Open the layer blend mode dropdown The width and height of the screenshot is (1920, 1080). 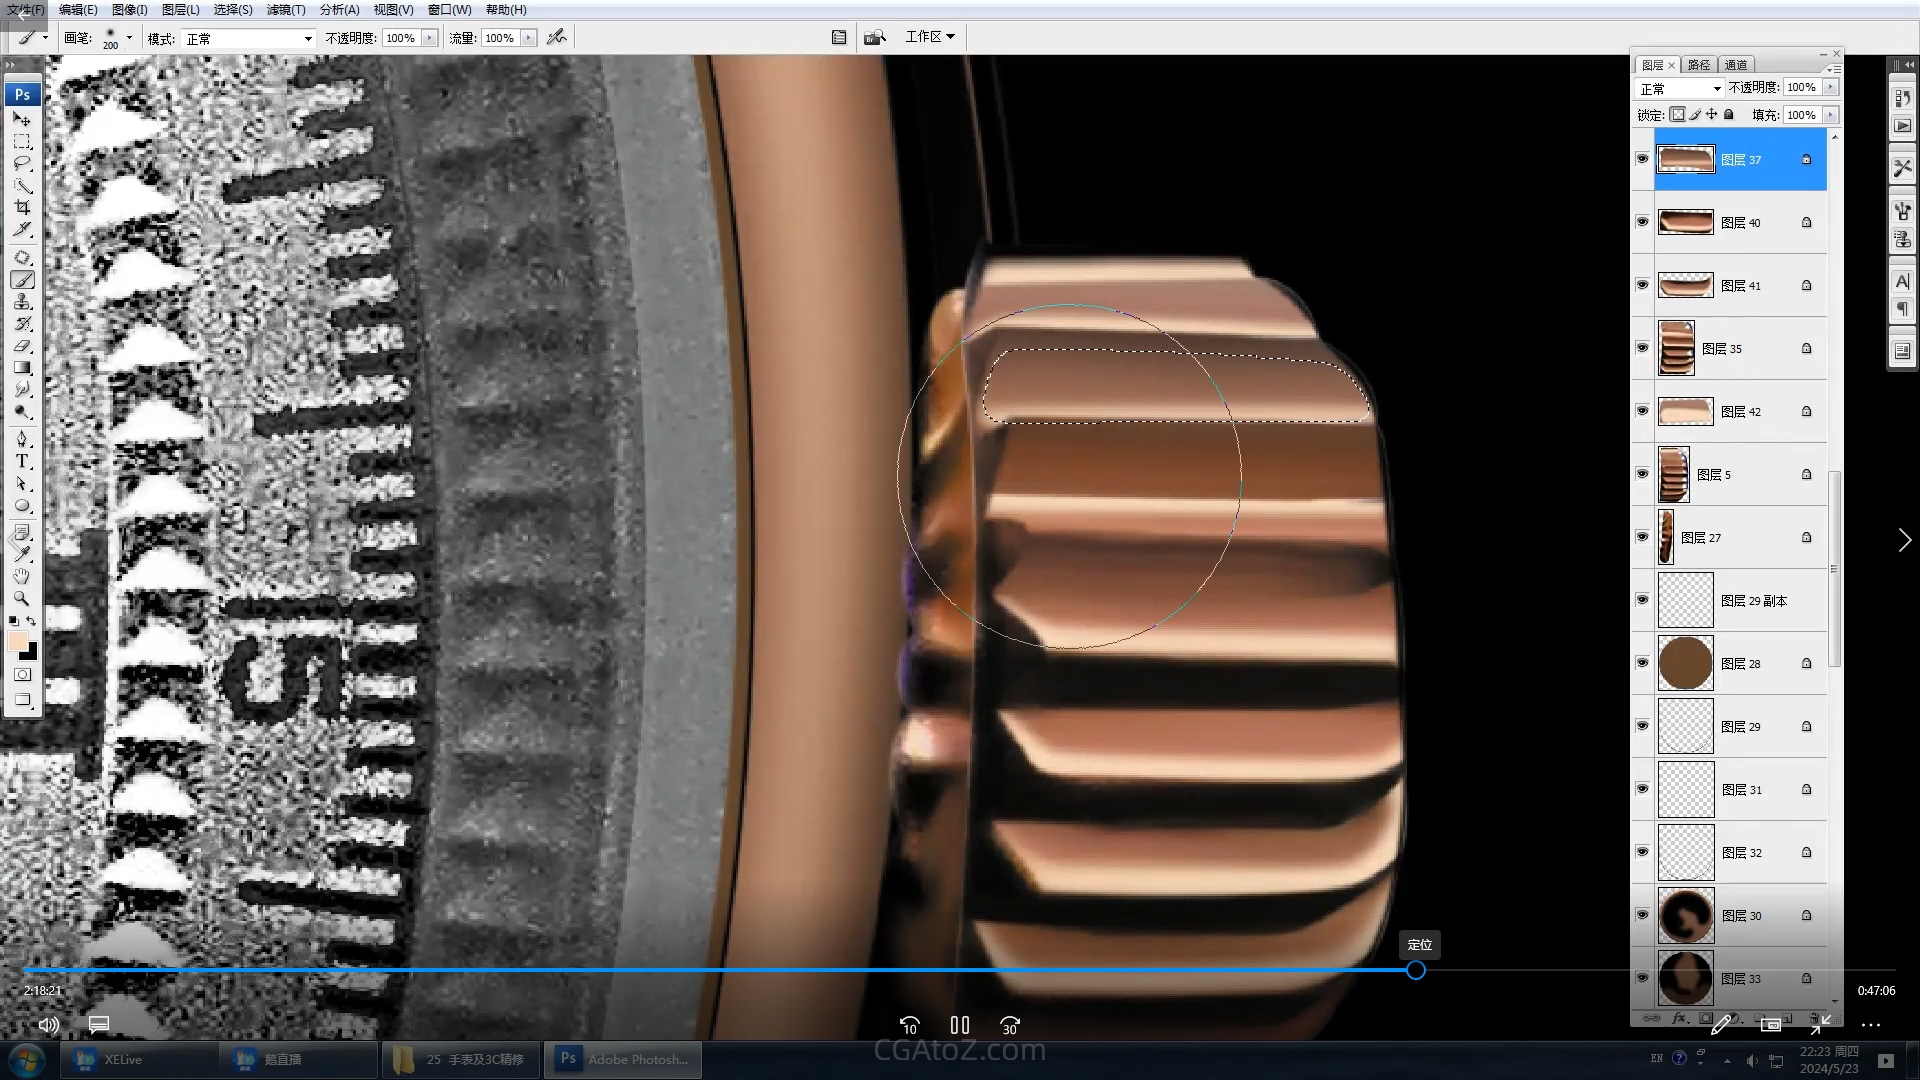(1680, 88)
